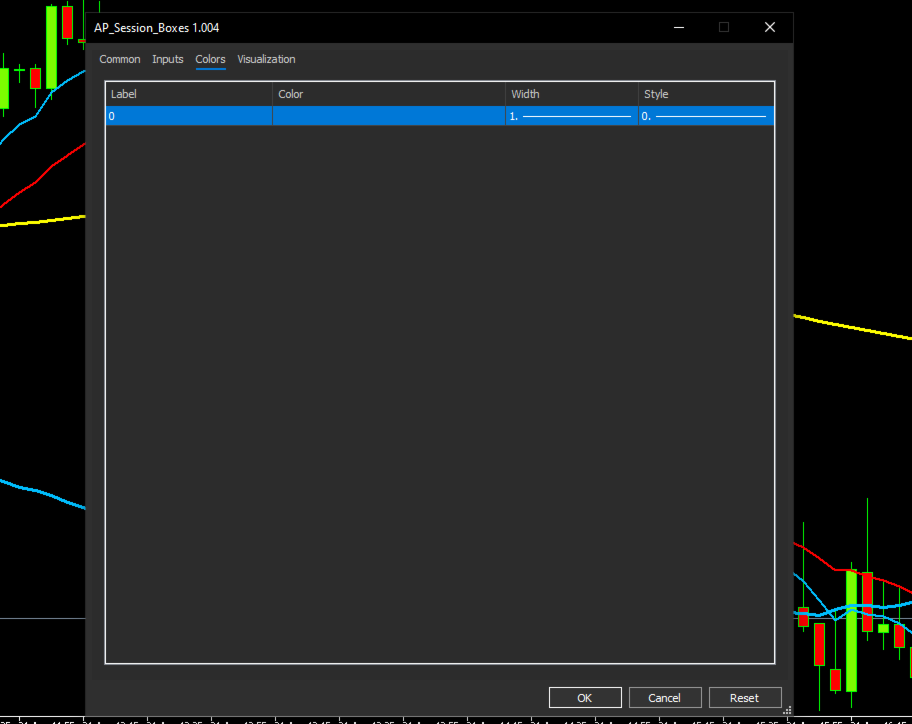This screenshot has width=912, height=724.
Task: Open the Inputs tab
Action: 168,59
